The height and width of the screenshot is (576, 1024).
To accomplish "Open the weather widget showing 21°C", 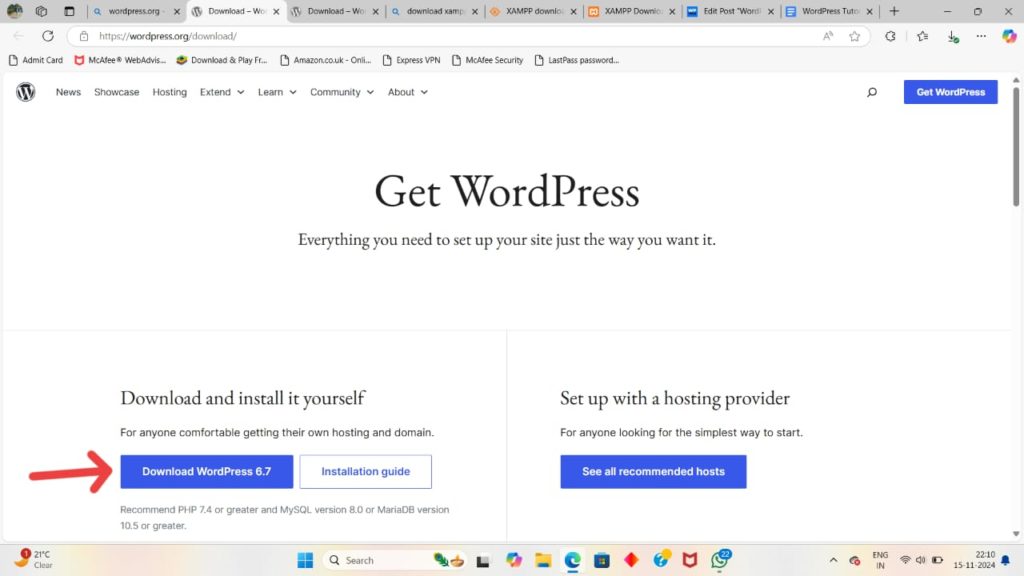I will [34, 560].
